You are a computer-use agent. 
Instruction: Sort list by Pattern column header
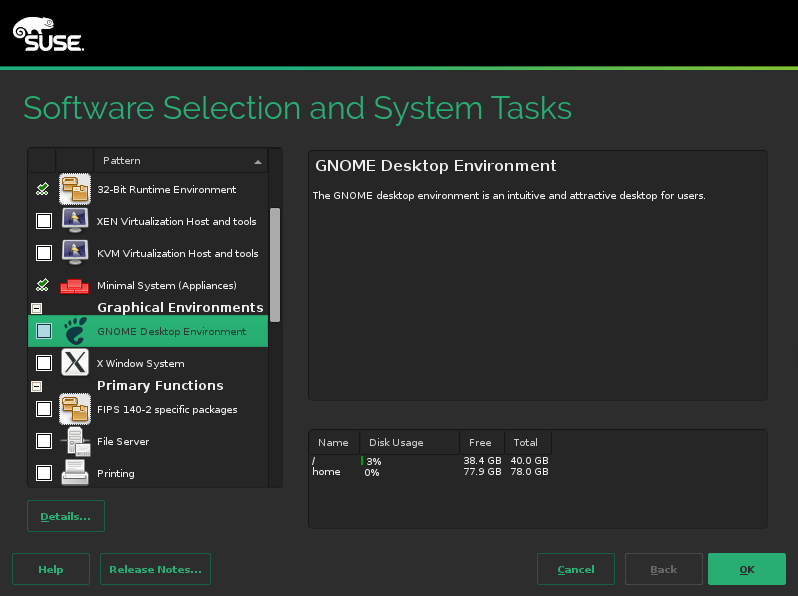[181, 161]
